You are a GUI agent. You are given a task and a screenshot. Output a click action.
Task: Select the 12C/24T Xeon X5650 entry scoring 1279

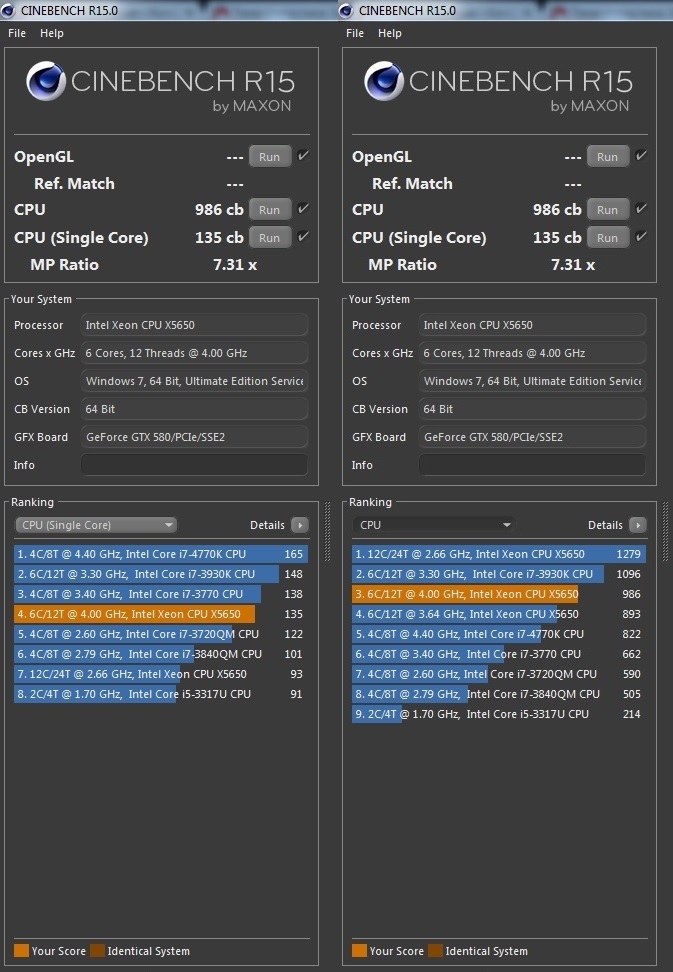[x=498, y=554]
